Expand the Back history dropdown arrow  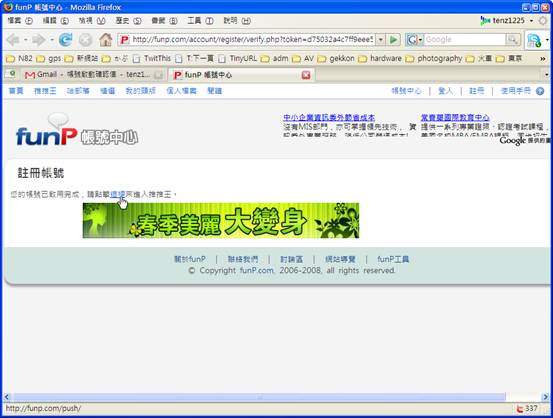click(25, 40)
